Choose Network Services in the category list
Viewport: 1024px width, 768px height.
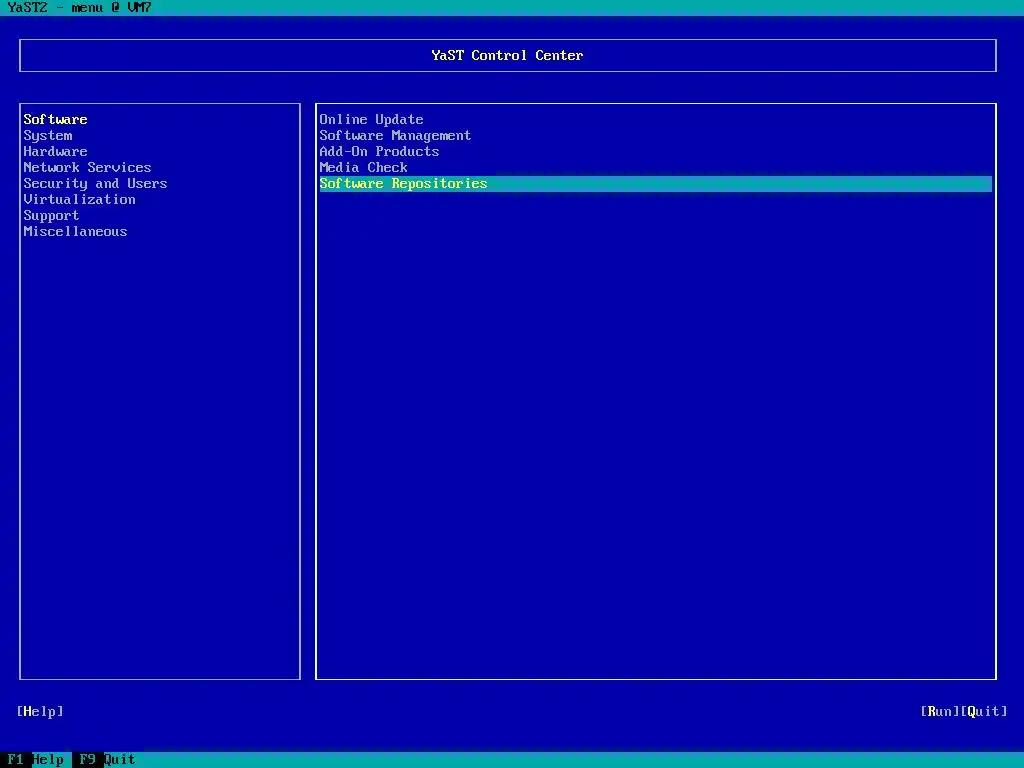88,168
